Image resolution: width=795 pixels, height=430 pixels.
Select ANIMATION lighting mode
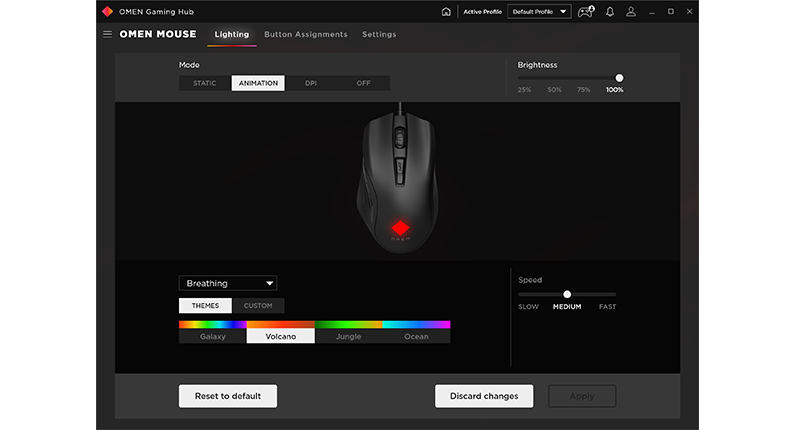point(258,83)
